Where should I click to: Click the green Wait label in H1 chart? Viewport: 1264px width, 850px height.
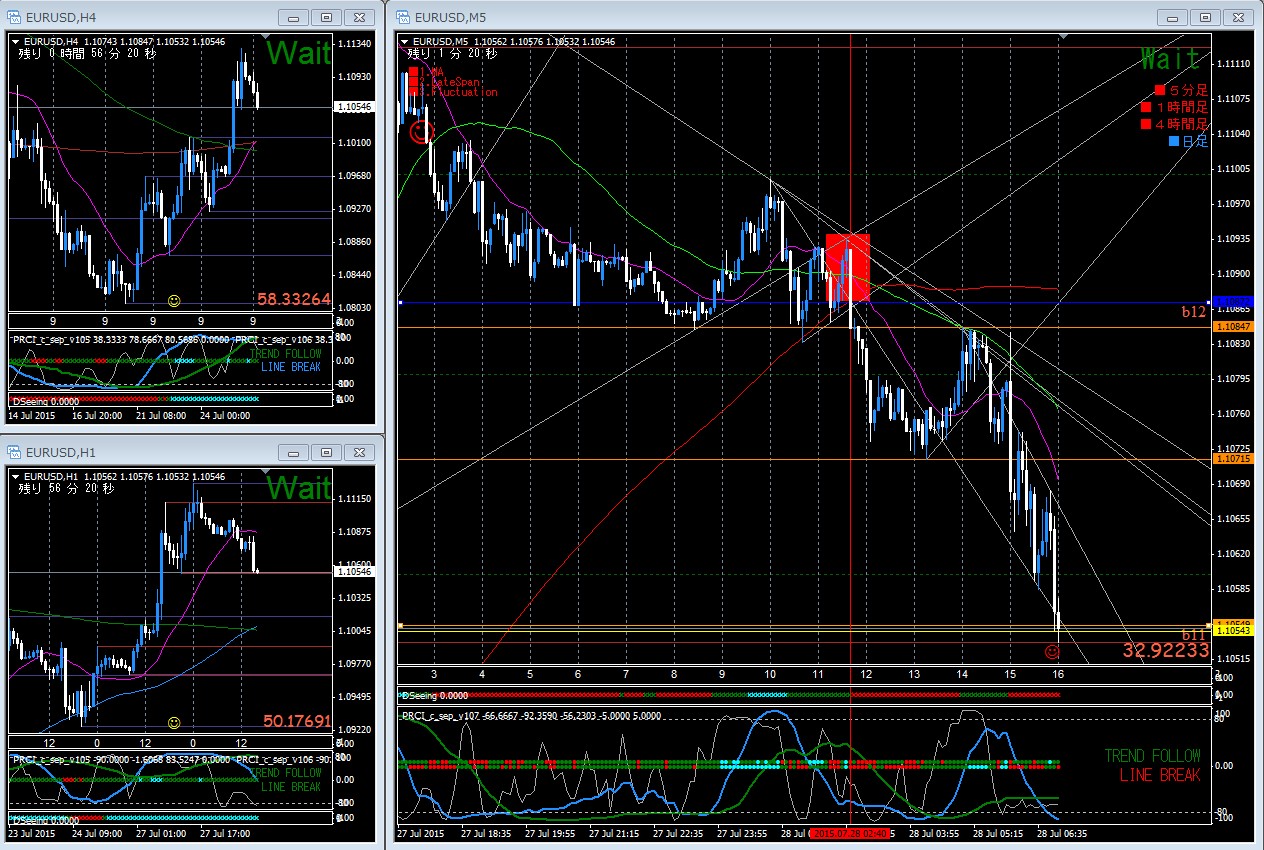298,488
